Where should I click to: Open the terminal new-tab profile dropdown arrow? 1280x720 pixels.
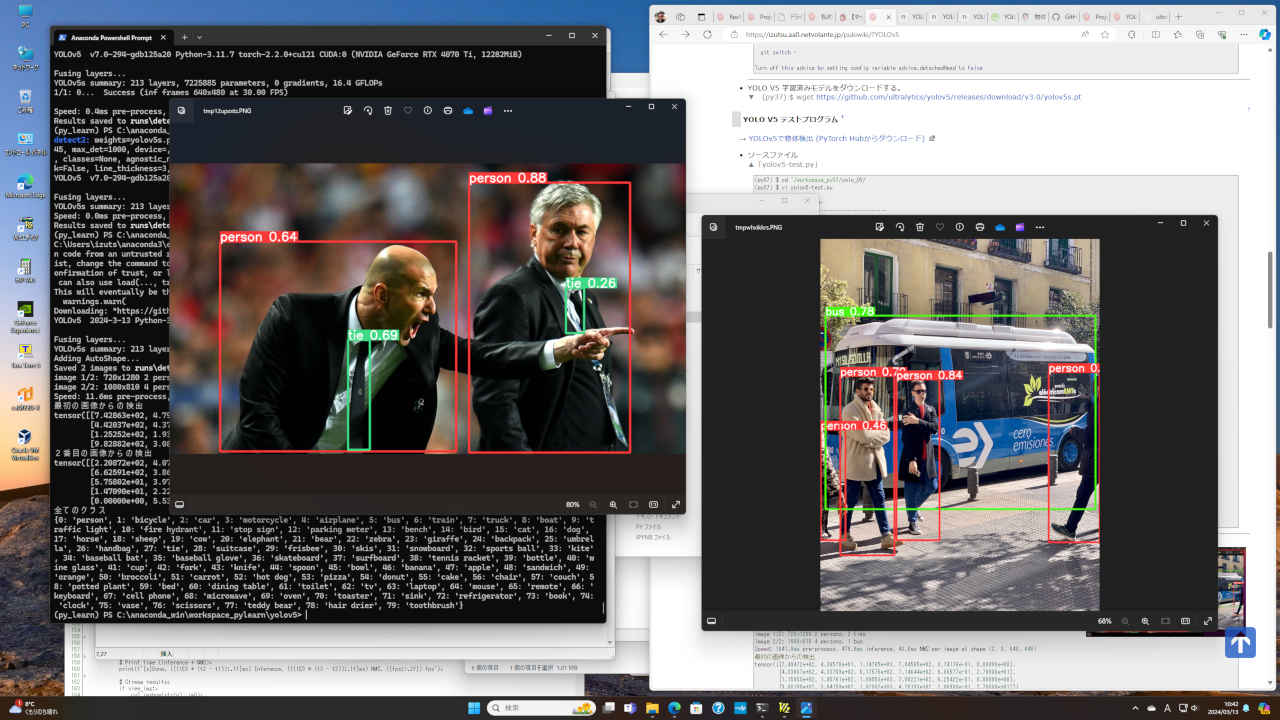click(x=198, y=36)
